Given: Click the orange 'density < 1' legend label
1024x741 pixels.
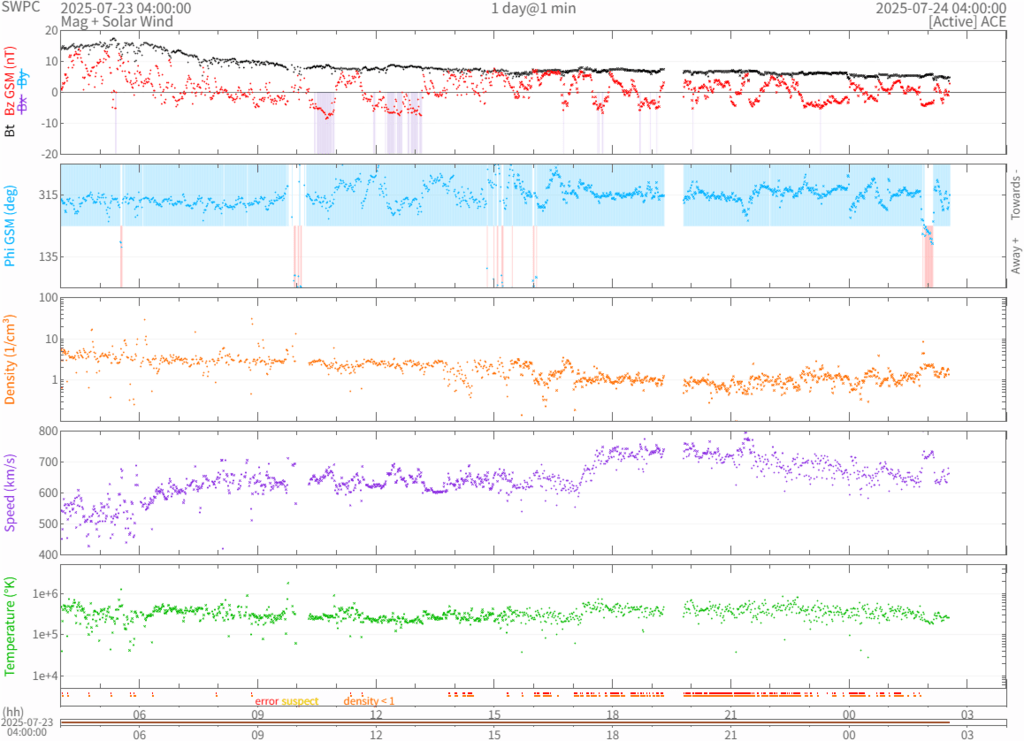Looking at the screenshot, I should pyautogui.click(x=369, y=701).
